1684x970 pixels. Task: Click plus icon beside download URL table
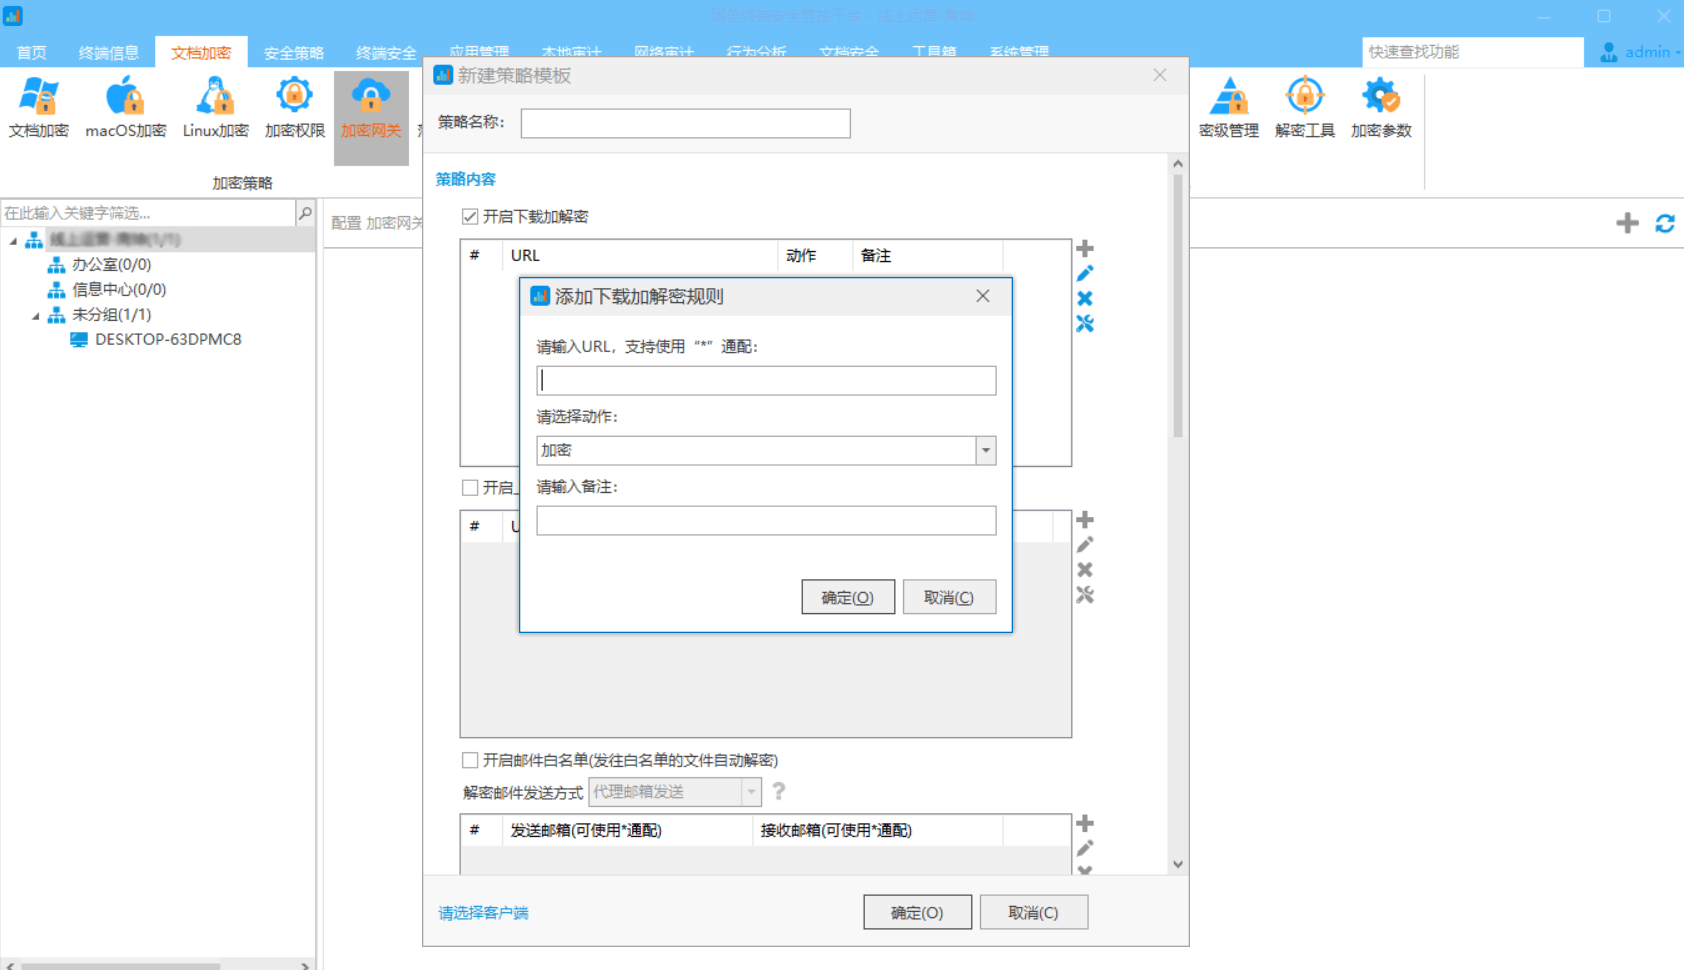pyautogui.click(x=1085, y=248)
